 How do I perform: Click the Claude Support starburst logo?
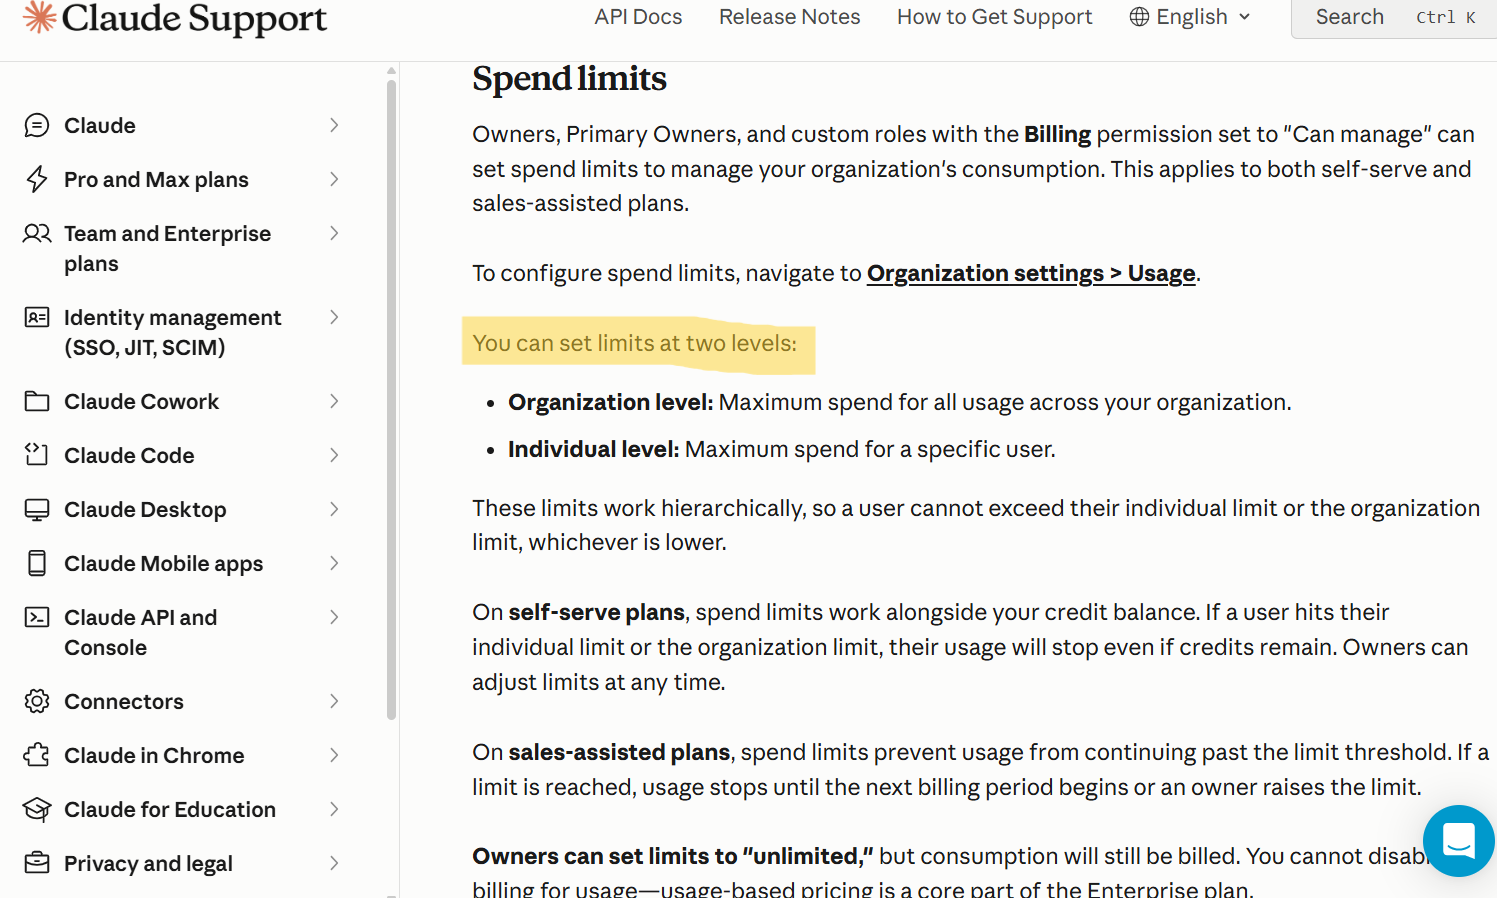[39, 16]
